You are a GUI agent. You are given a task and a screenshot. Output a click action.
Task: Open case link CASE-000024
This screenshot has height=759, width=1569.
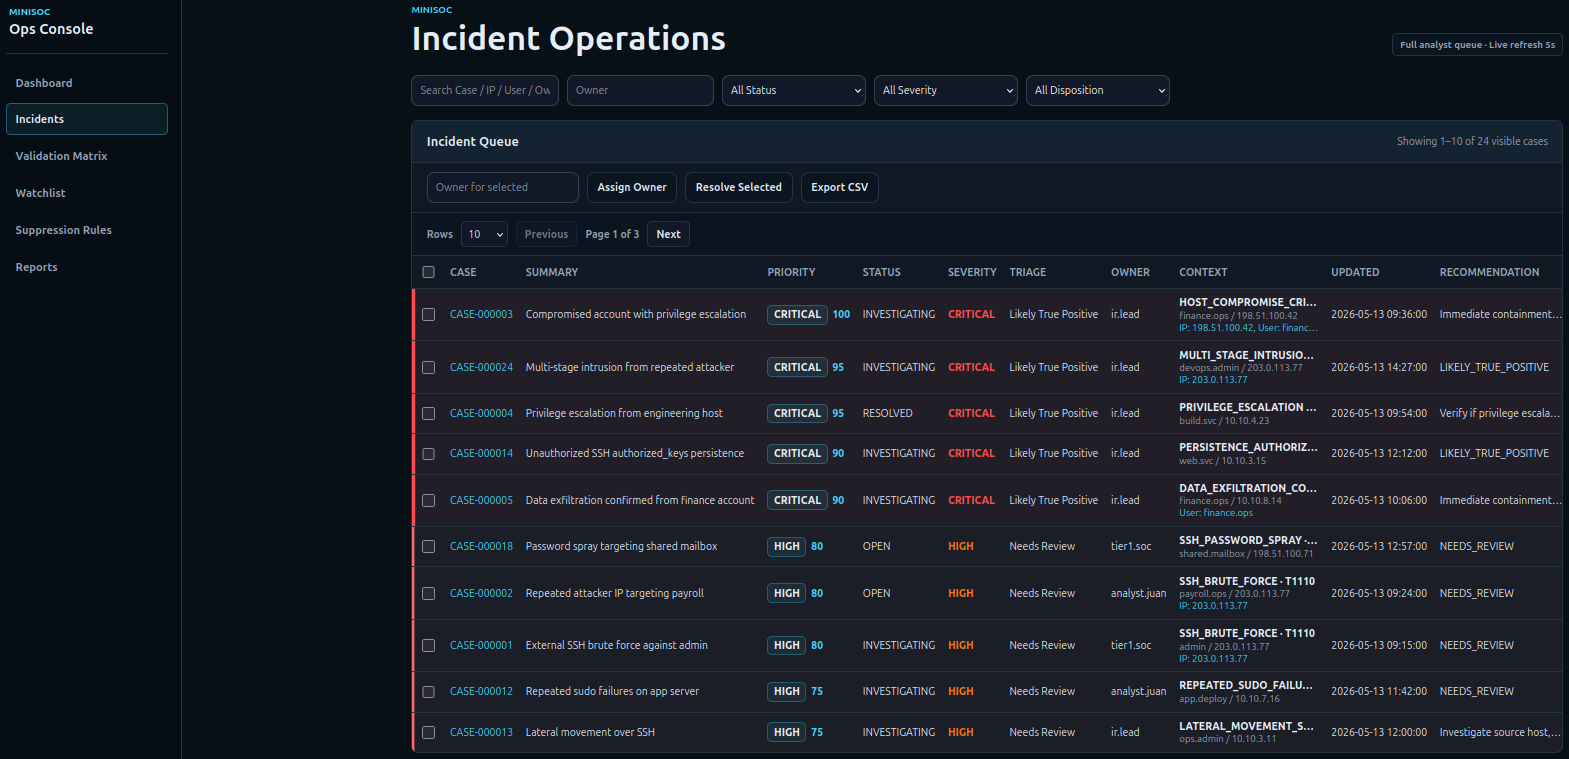[481, 367]
